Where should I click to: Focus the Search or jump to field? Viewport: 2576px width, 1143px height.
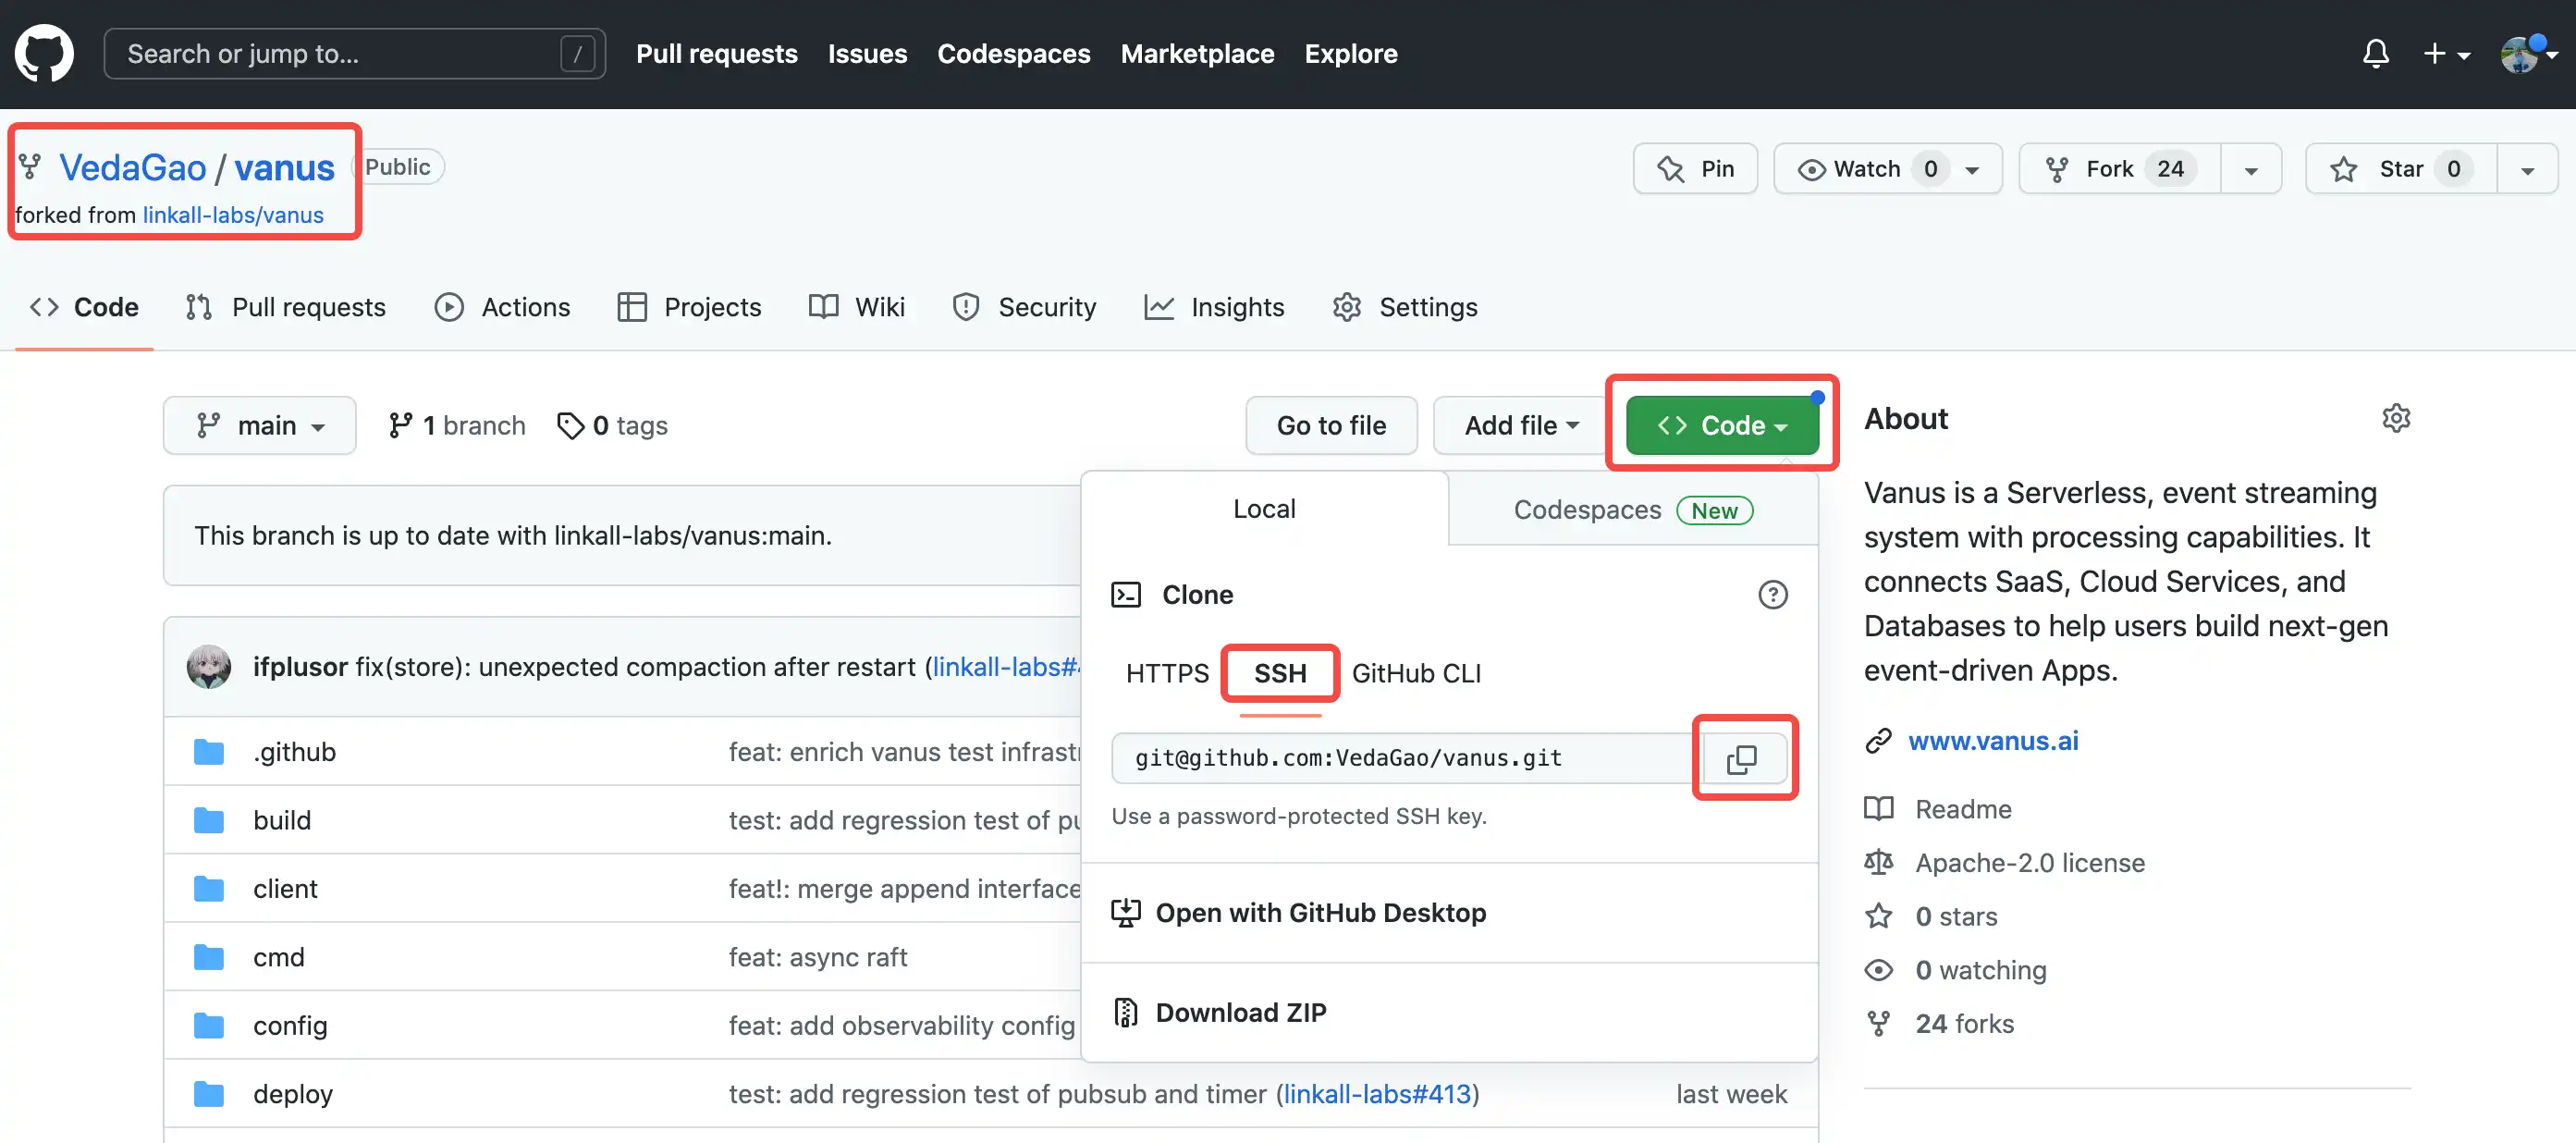click(355, 54)
